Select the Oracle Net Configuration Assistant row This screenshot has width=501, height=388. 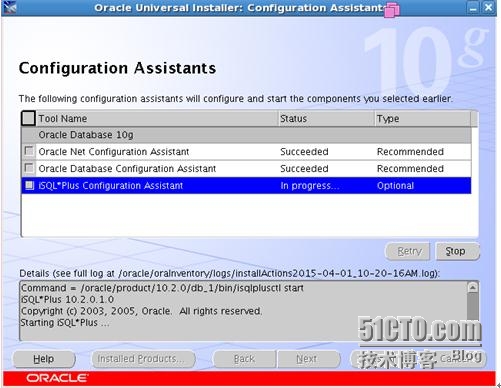coord(246,152)
